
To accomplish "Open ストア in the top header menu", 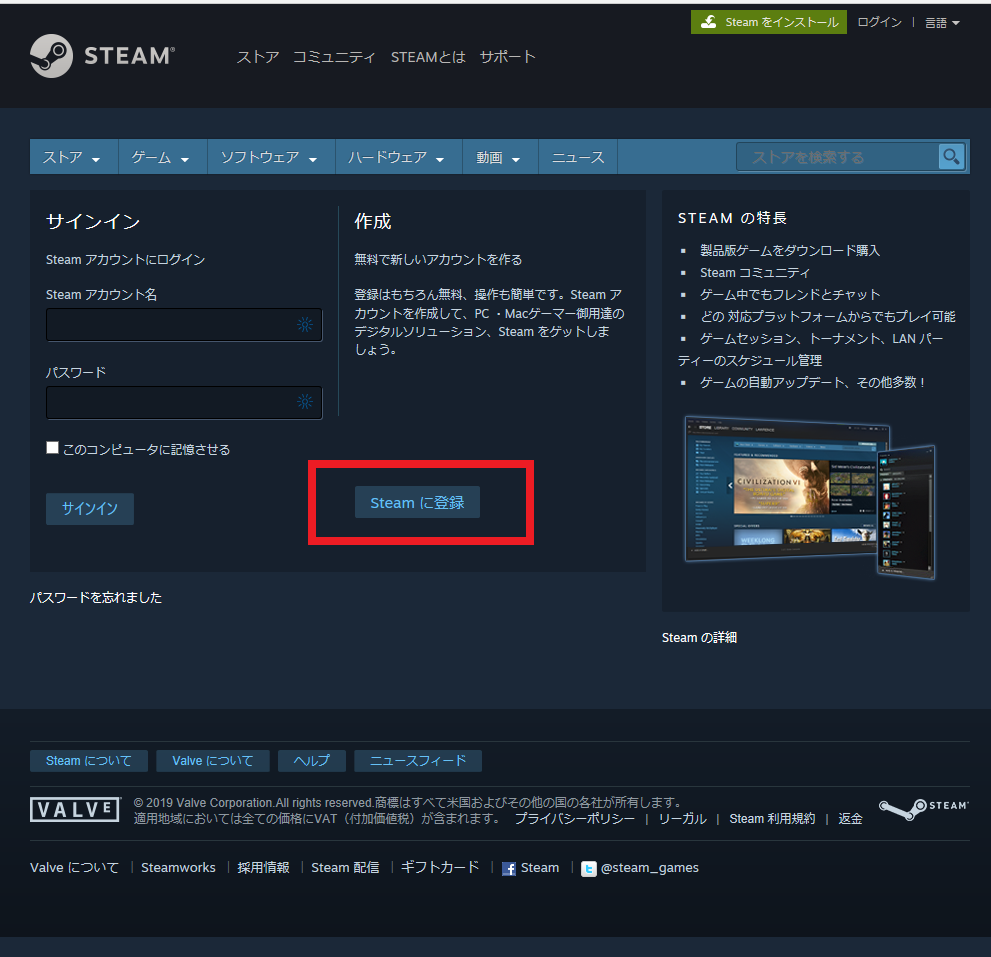I will pos(258,57).
